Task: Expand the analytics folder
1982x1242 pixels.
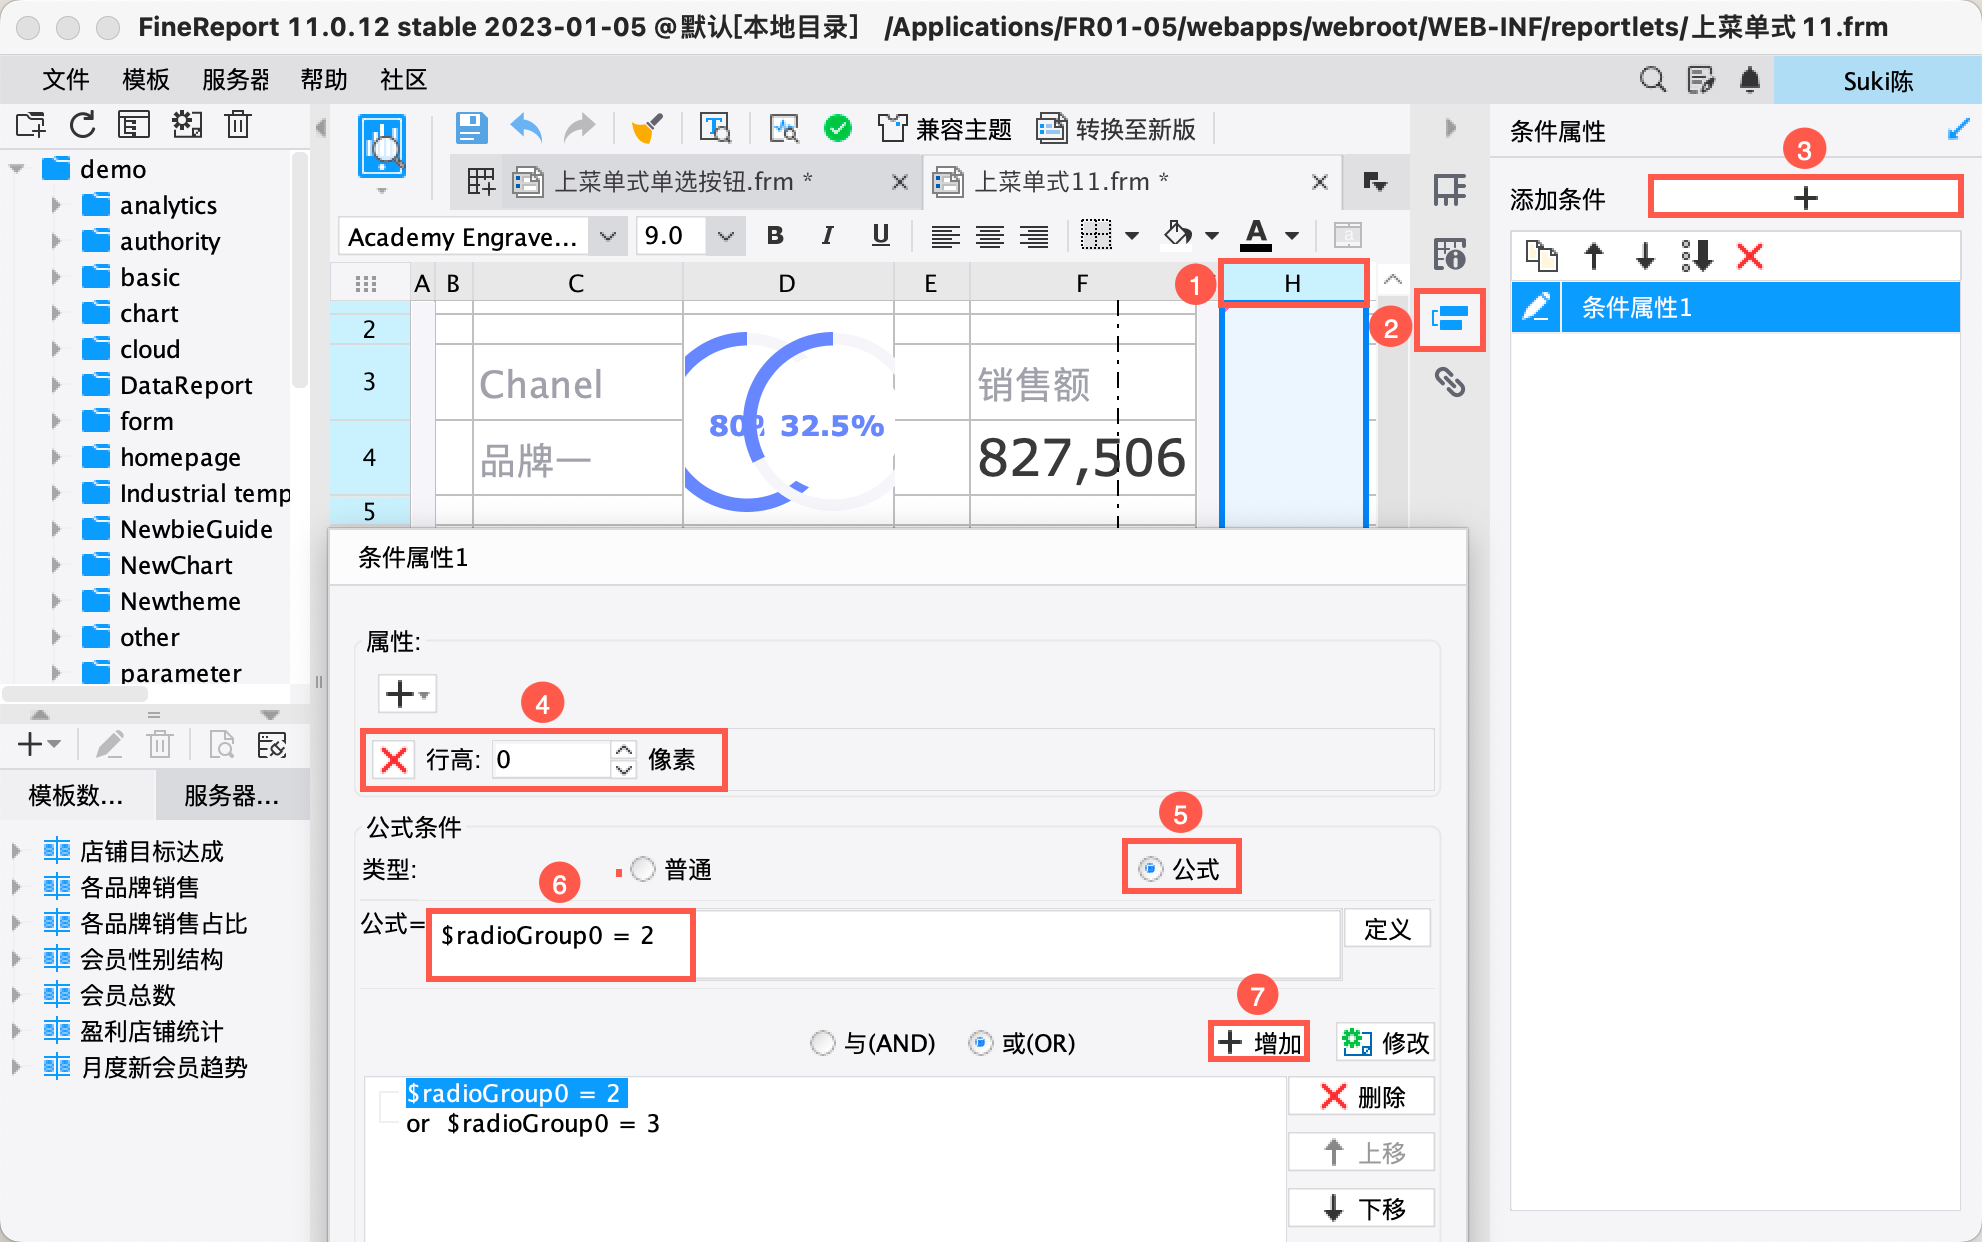Action: (56, 205)
